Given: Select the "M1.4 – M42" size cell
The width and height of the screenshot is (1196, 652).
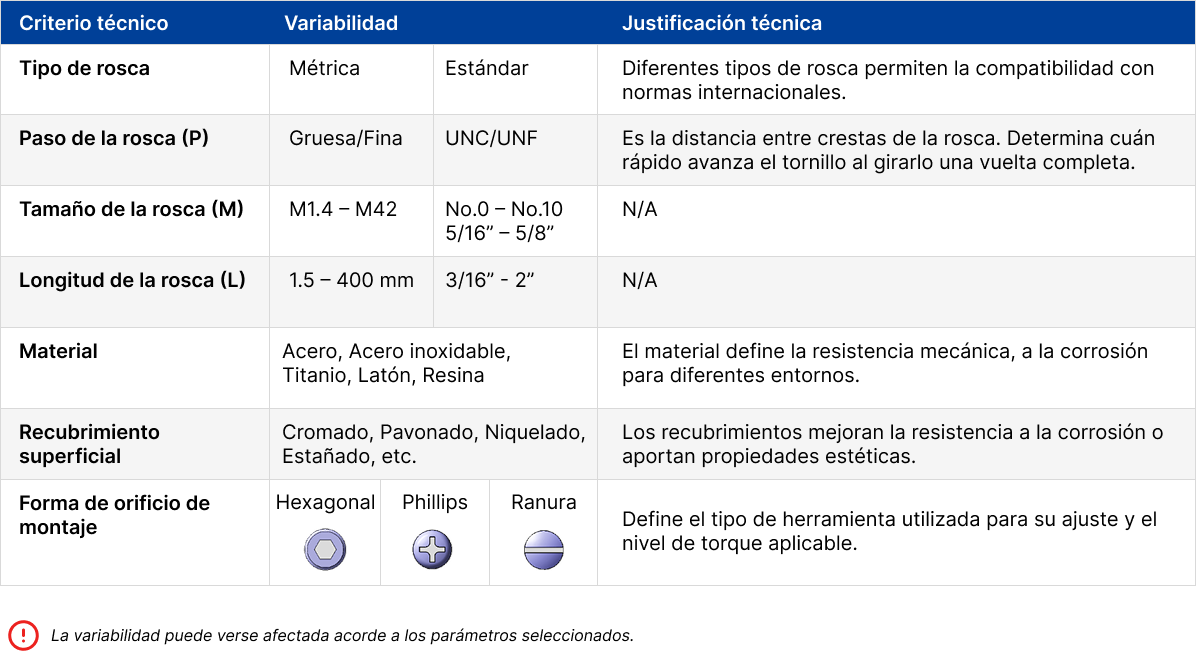Looking at the screenshot, I should [x=343, y=209].
